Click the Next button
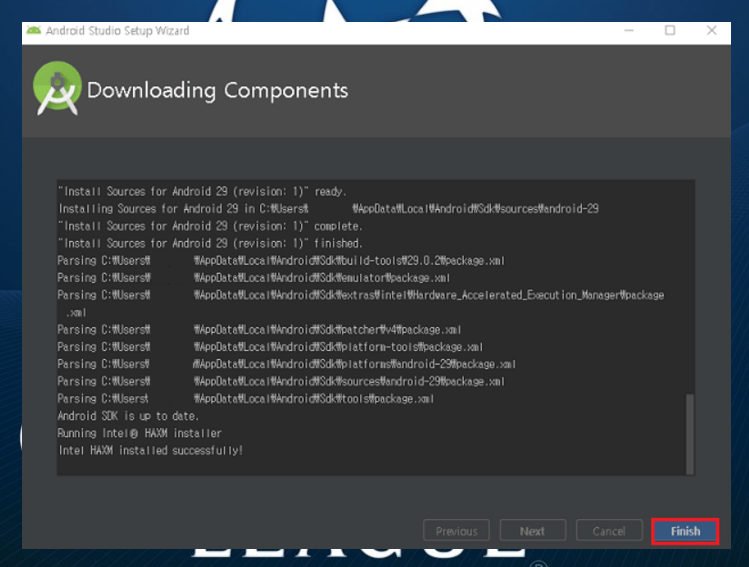This screenshot has height=567, width=749. point(532,531)
